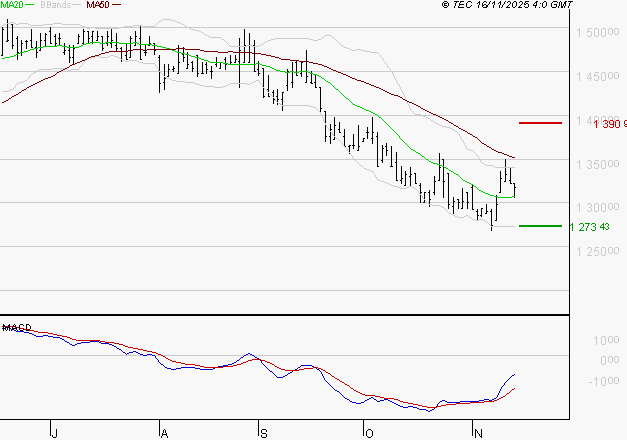Click the O month label on time axis
Image resolution: width=627 pixels, height=440 pixels.
pos(367,432)
